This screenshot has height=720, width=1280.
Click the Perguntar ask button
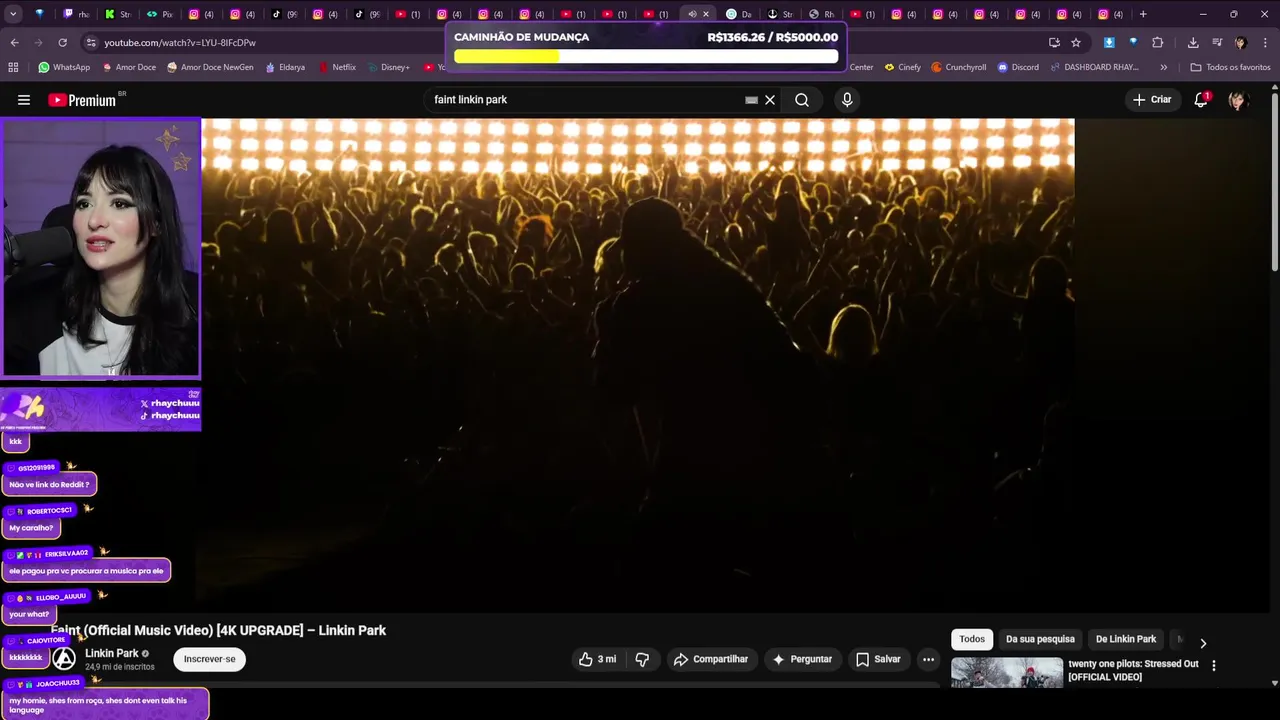click(802, 659)
